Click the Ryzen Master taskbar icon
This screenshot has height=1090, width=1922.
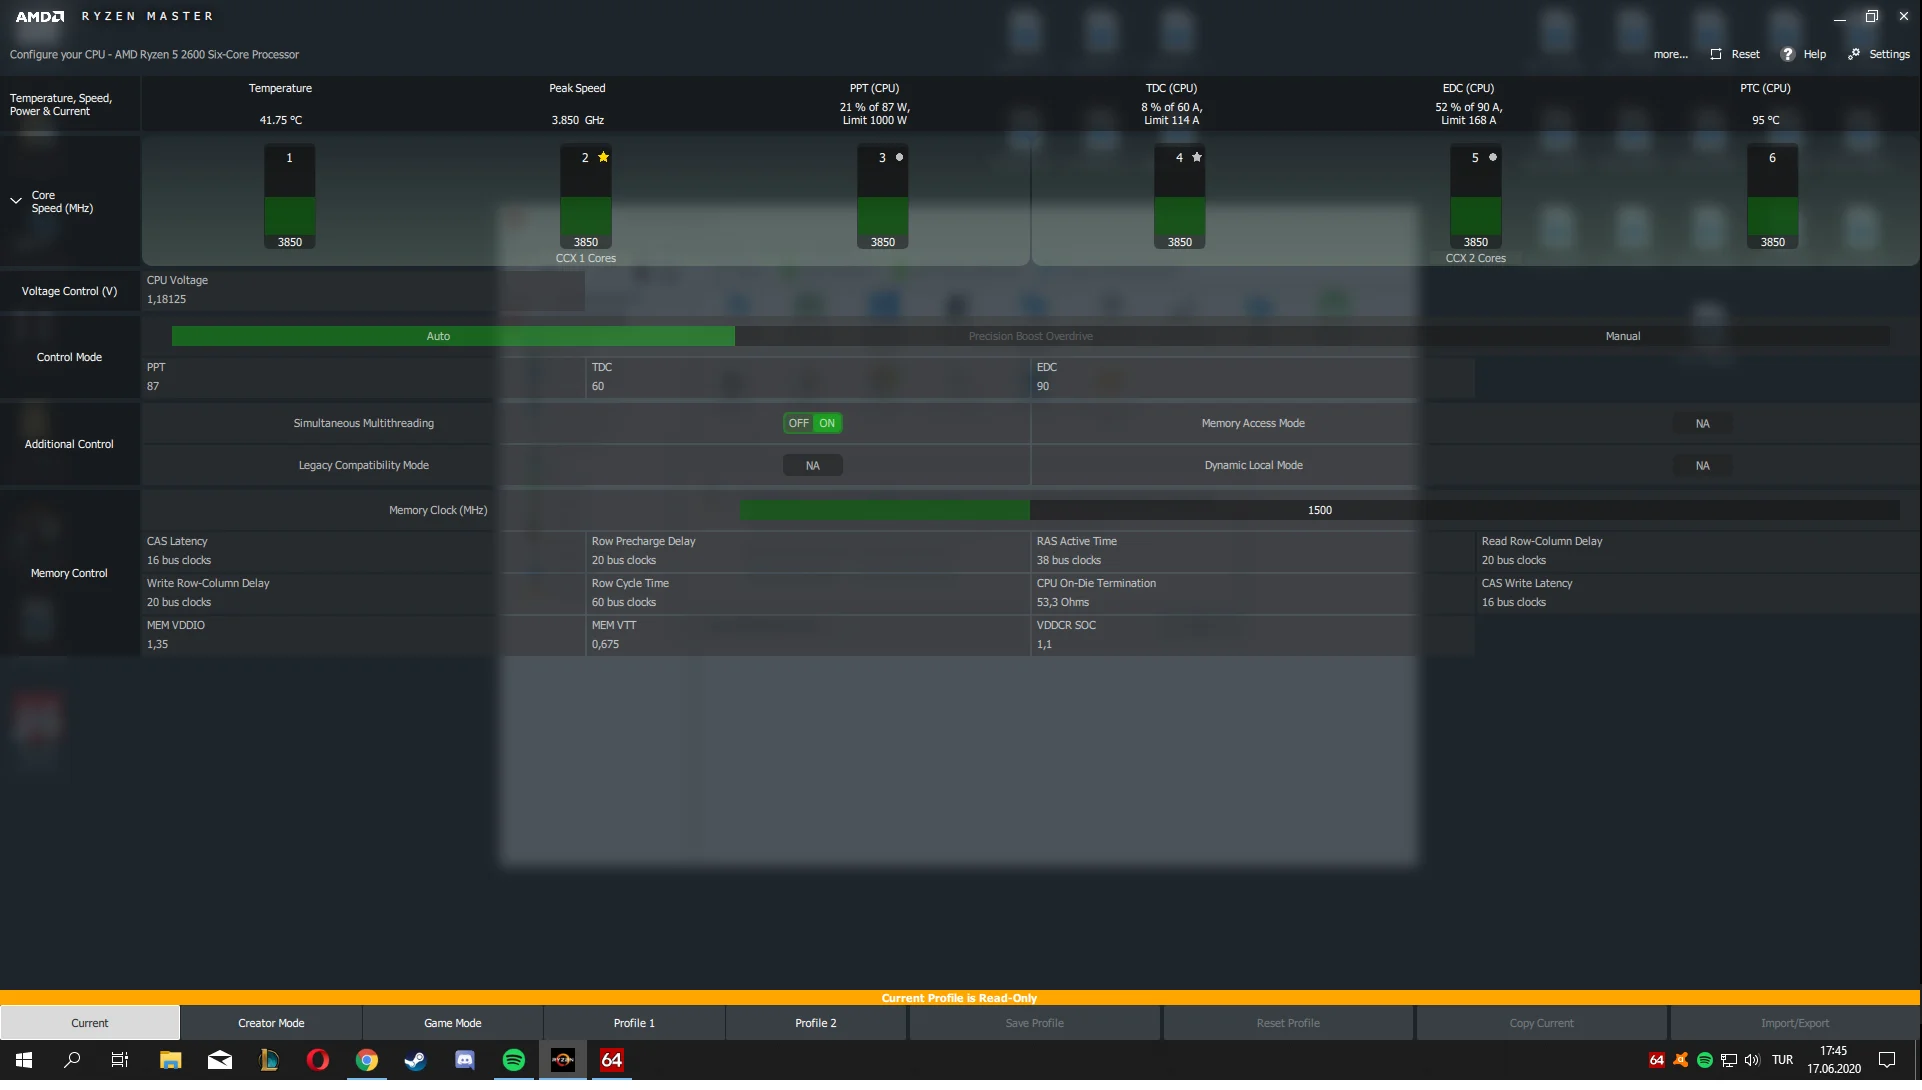point(563,1060)
